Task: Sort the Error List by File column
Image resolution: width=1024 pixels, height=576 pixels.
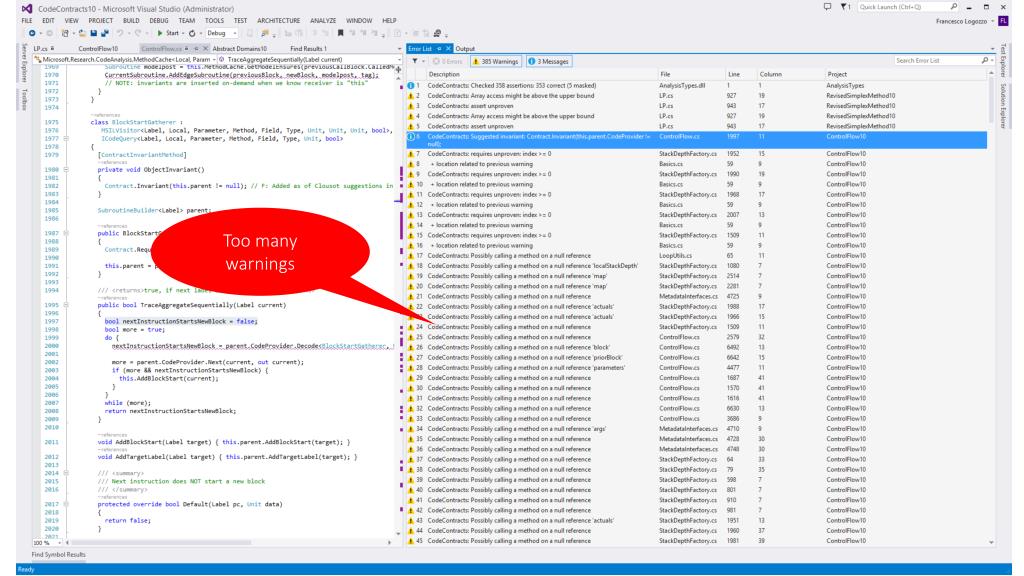Action: tap(665, 74)
